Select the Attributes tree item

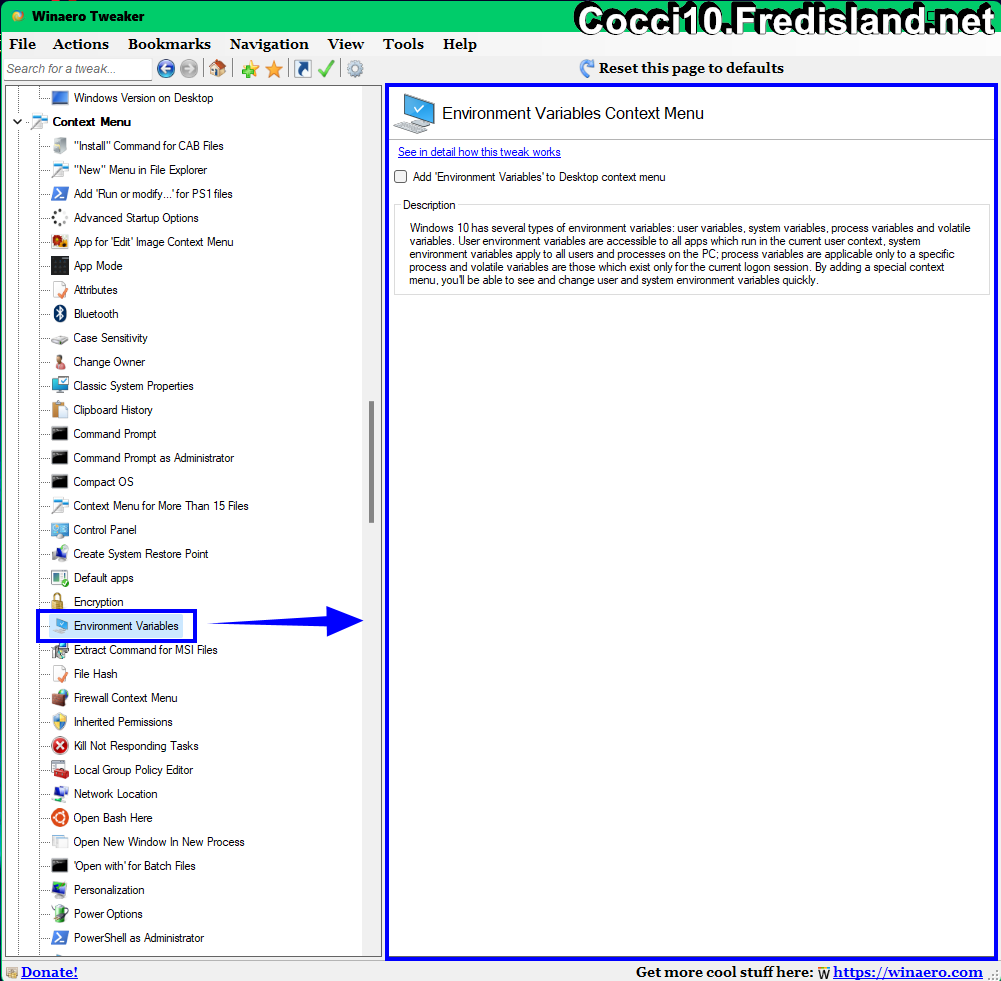[96, 290]
